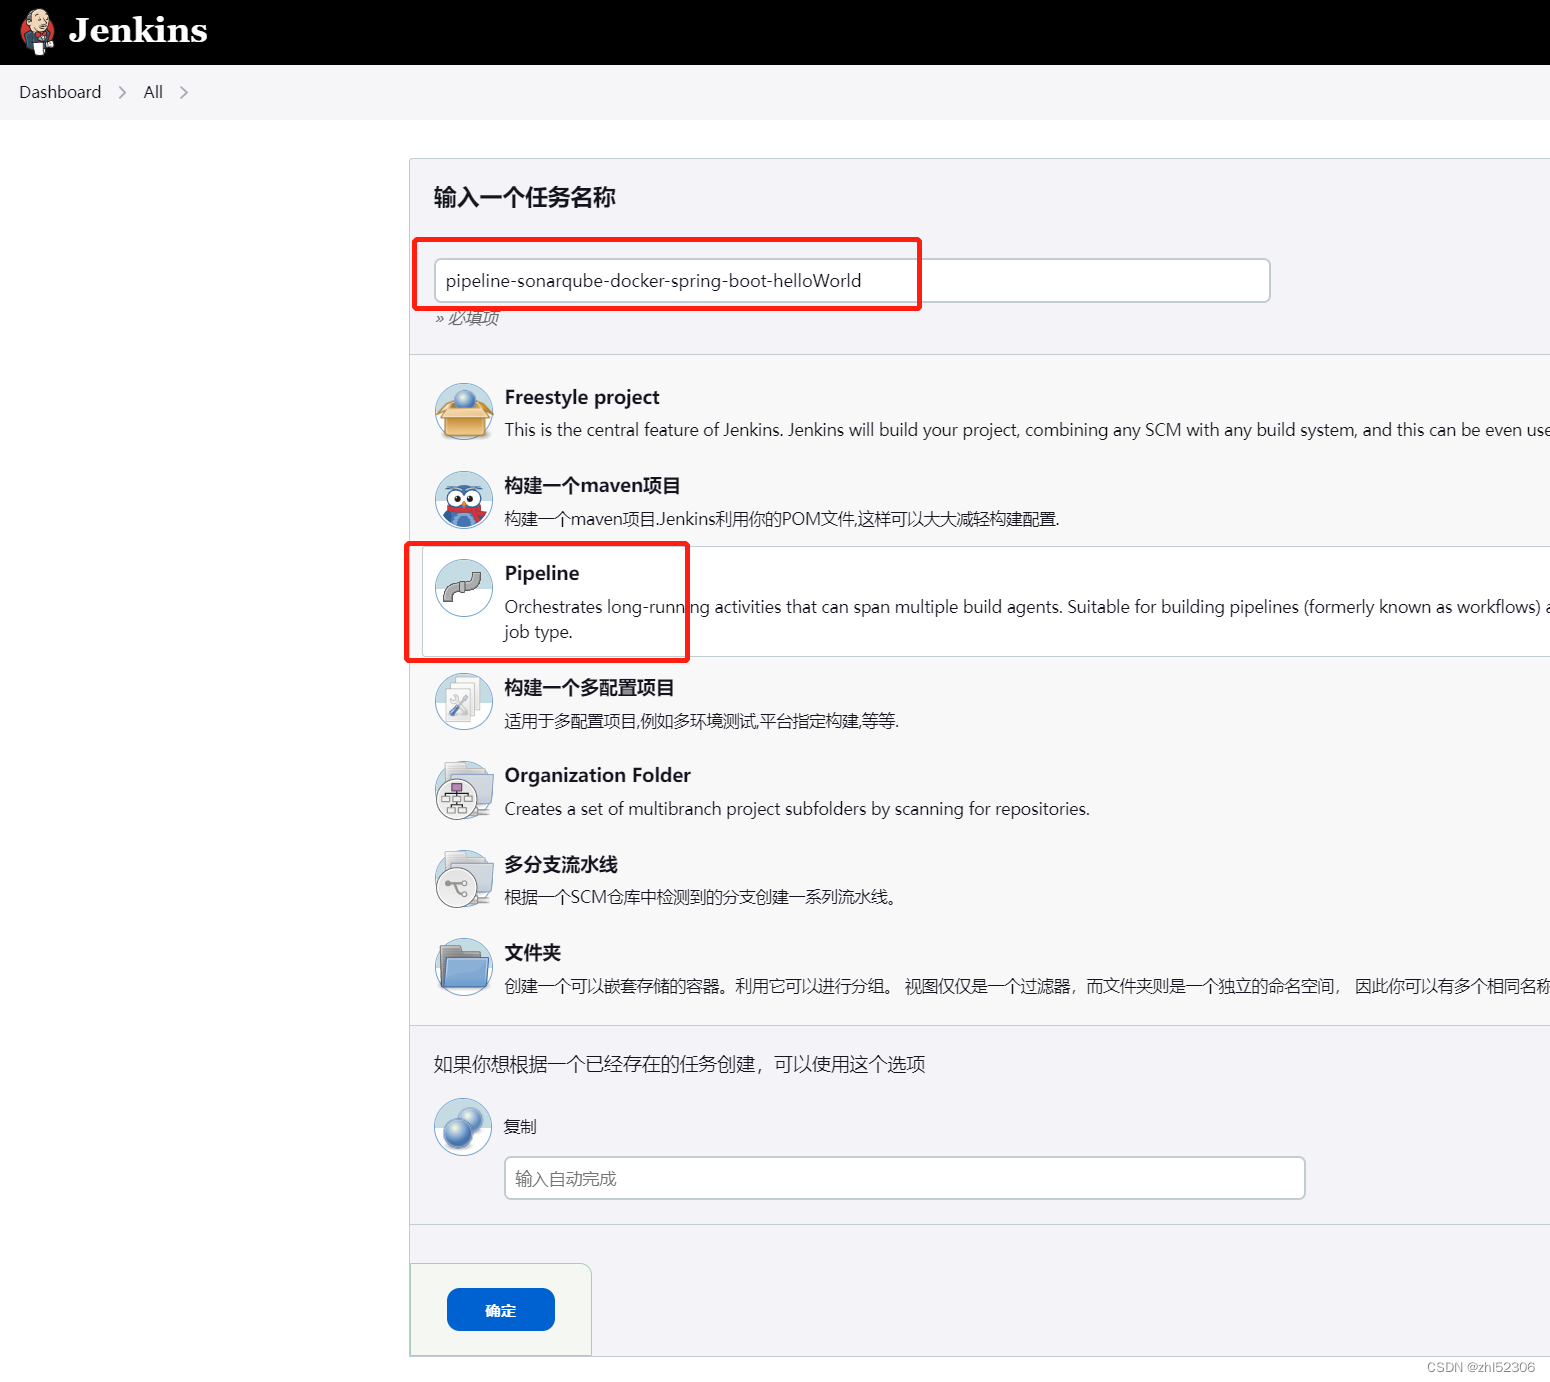Viewport: 1550px width, 1382px height.
Task: Choose the 文件夹 item title
Action: 533,953
